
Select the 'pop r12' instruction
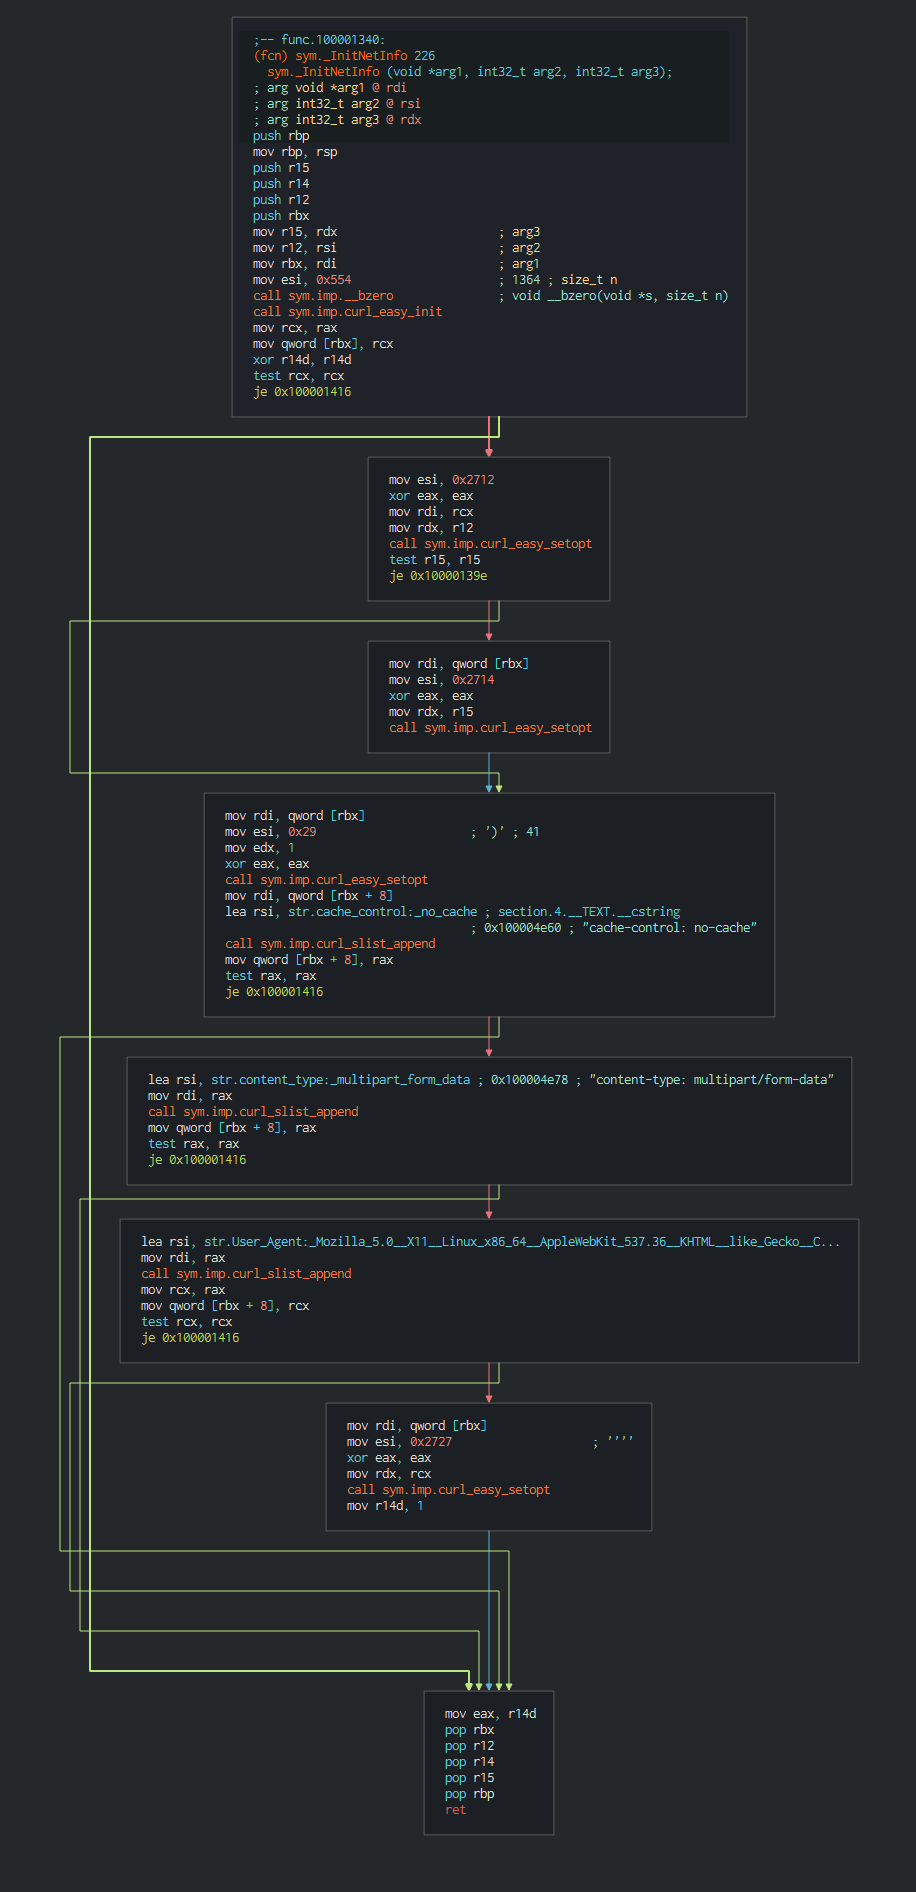pyautogui.click(x=469, y=1746)
